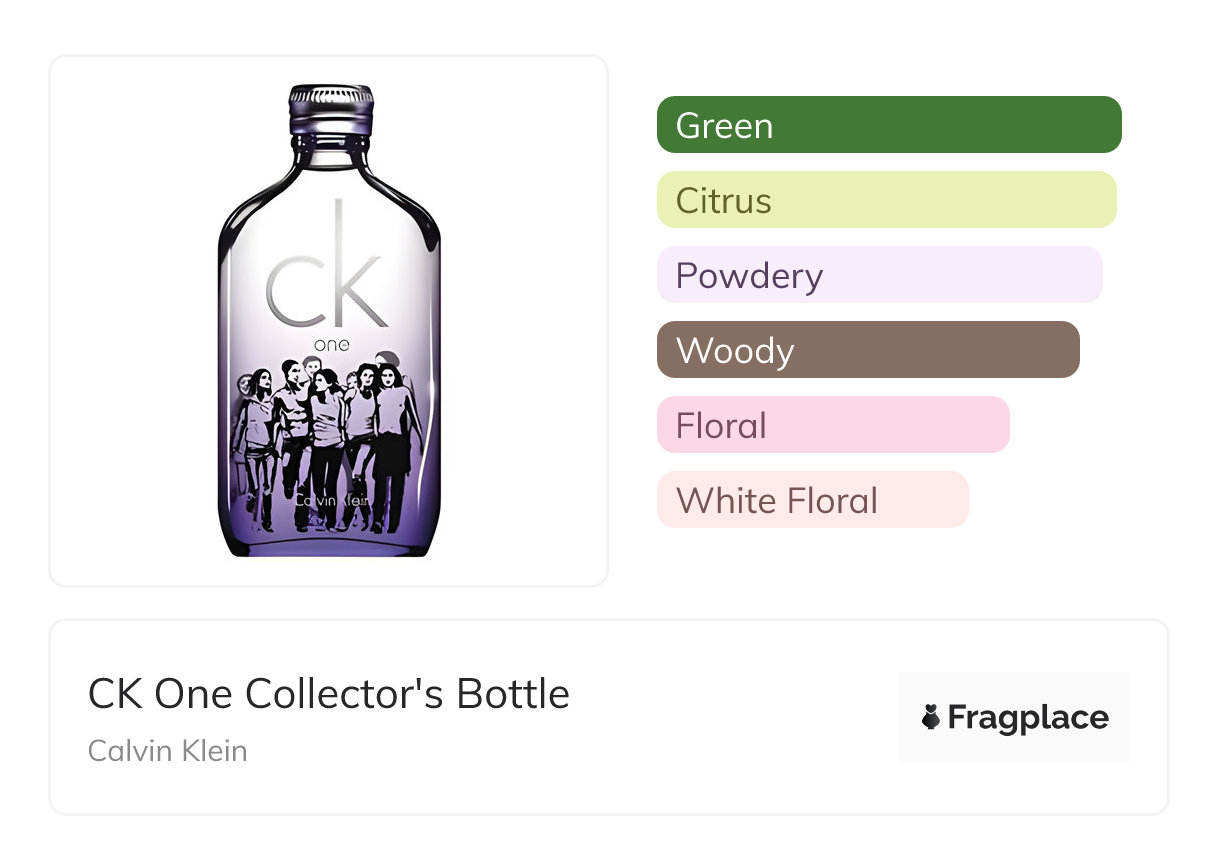
Task: Click the Fragplace wordmark text
Action: pyautogui.click(x=1028, y=717)
